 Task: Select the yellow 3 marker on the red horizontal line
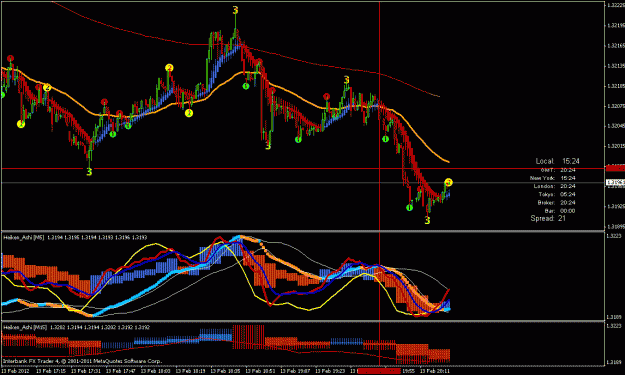click(x=89, y=172)
